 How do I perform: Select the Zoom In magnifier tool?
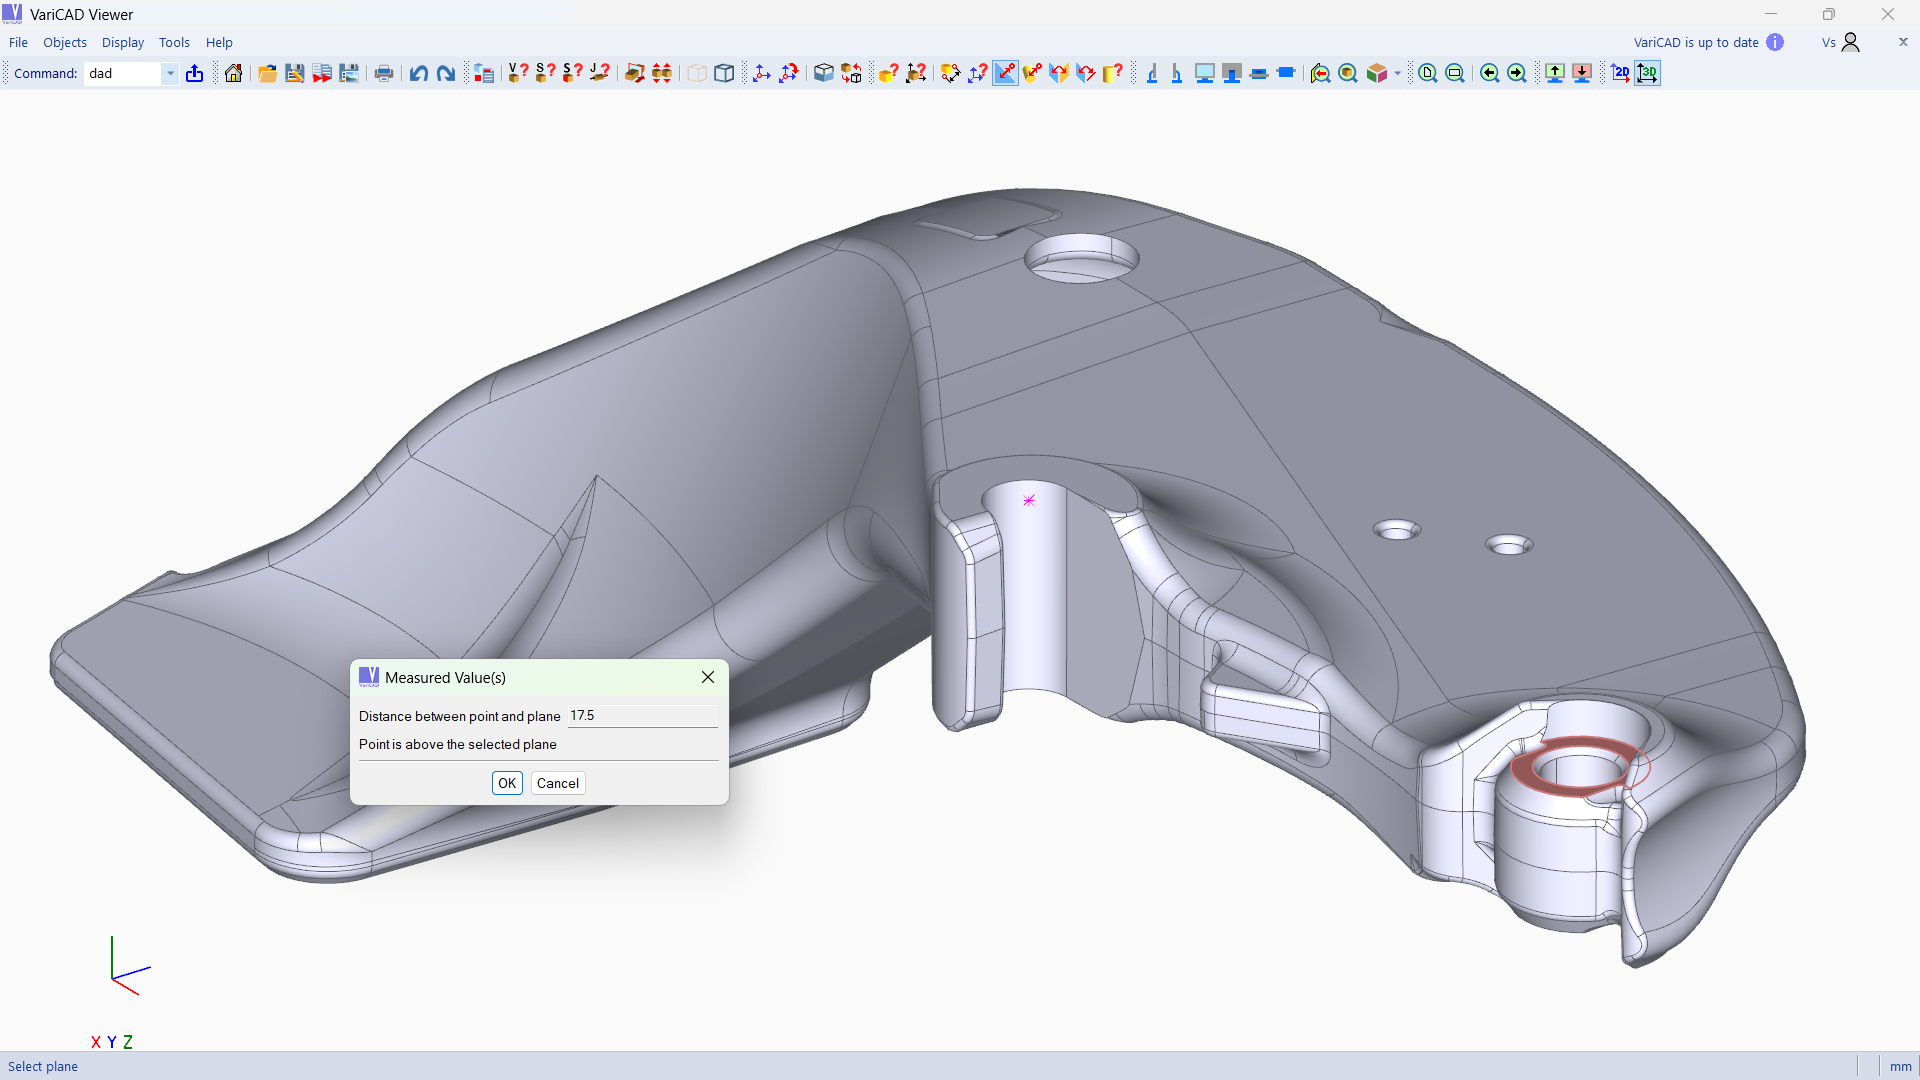click(1427, 73)
